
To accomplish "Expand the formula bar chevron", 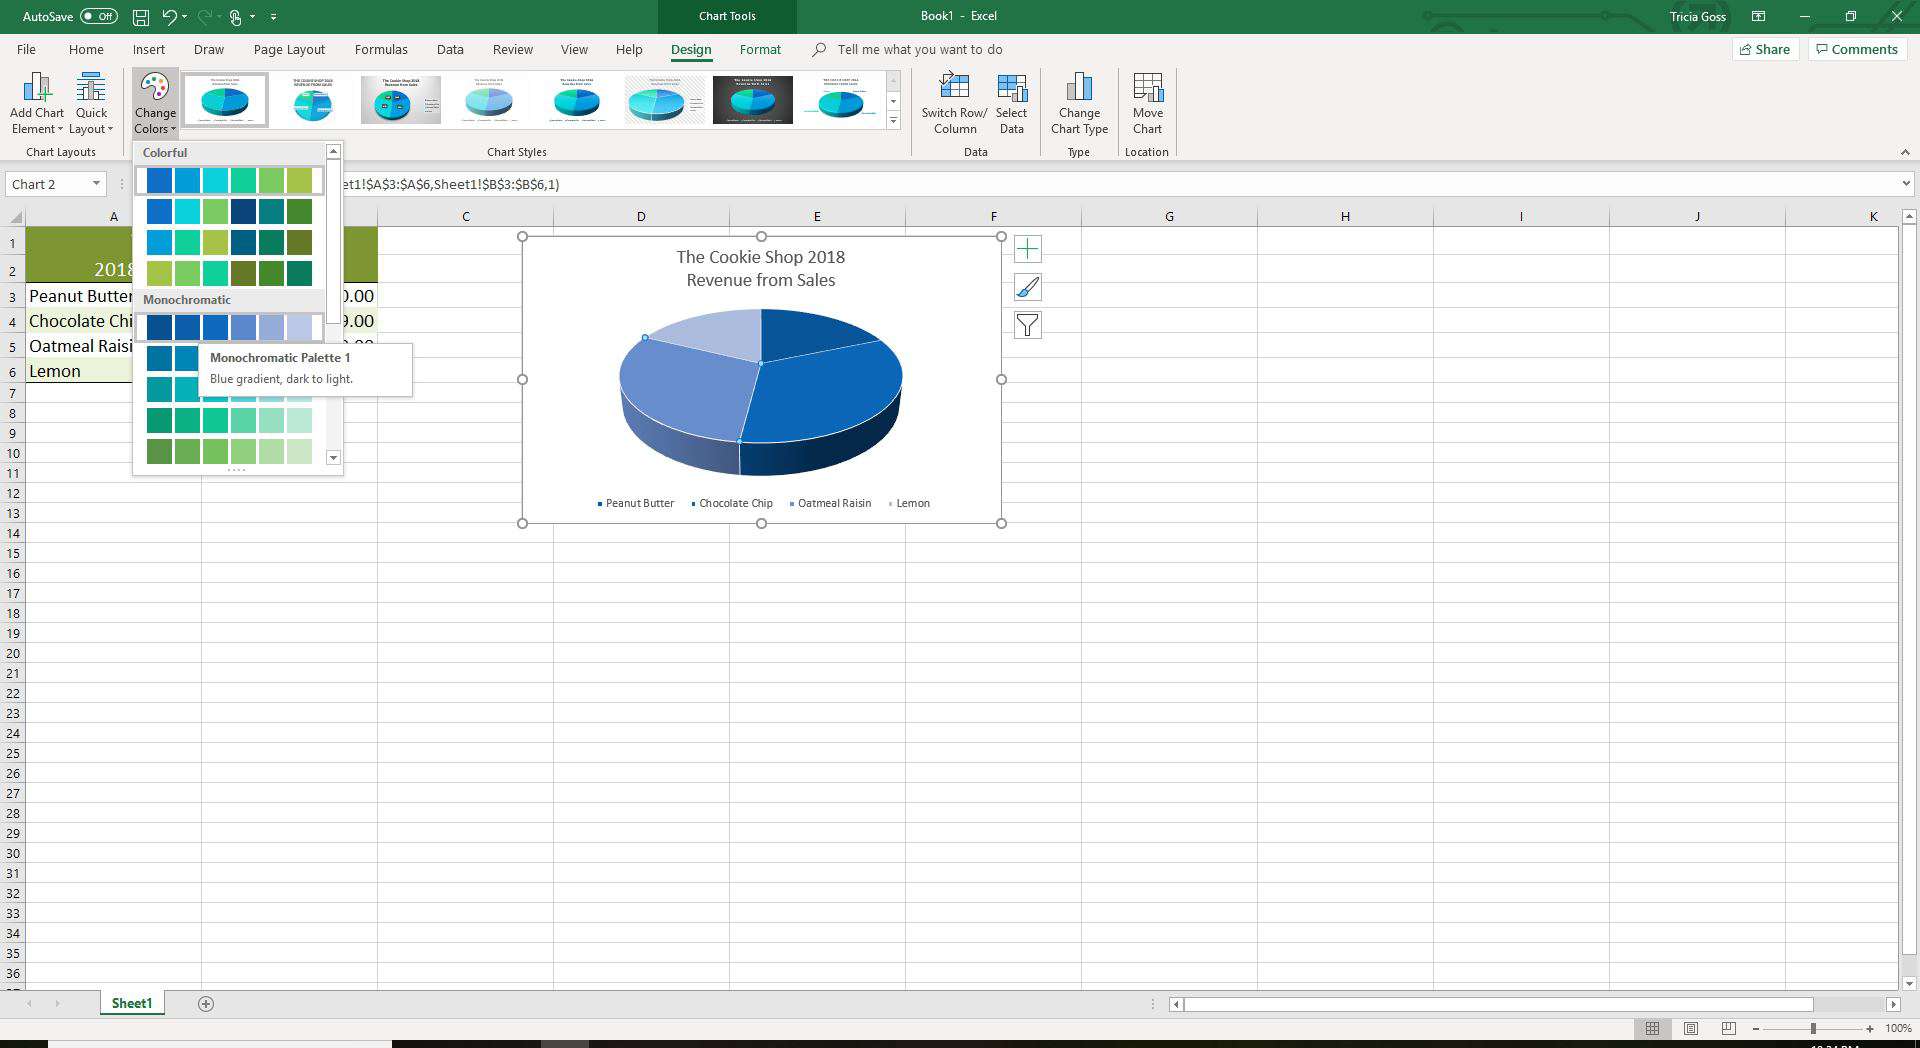I will tap(1905, 184).
